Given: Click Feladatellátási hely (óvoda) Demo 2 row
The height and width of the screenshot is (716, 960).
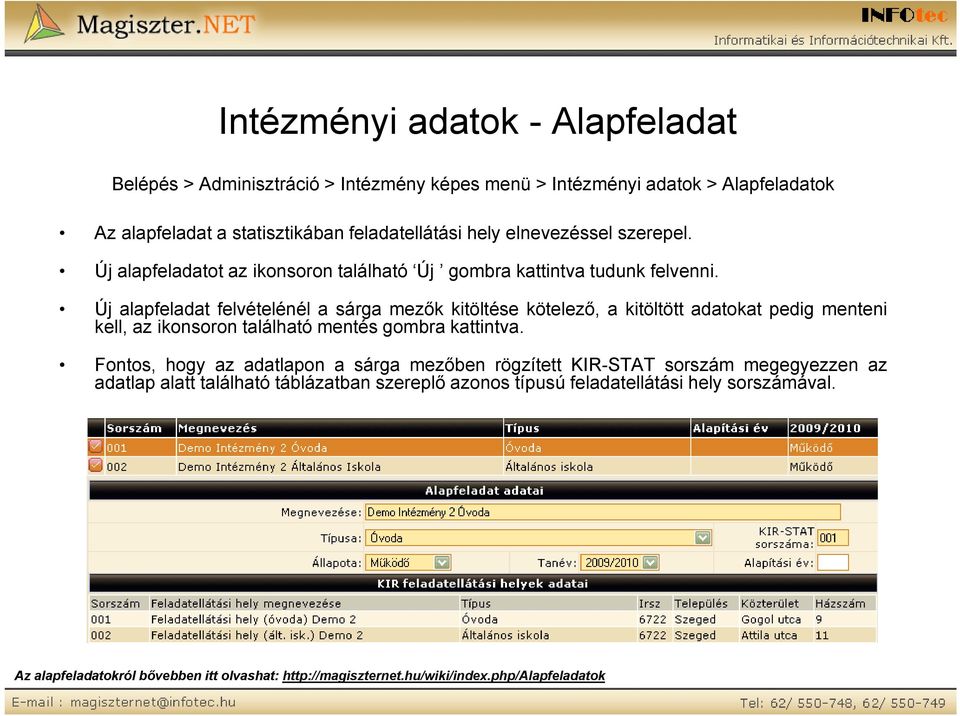Looking at the screenshot, I should pos(482,619).
